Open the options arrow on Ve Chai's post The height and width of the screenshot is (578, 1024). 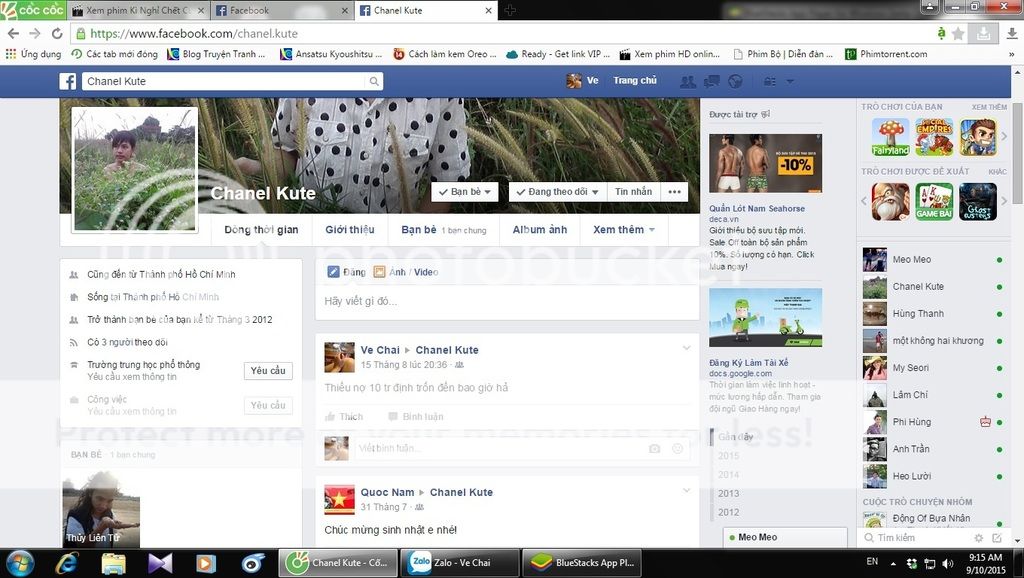pyautogui.click(x=686, y=348)
